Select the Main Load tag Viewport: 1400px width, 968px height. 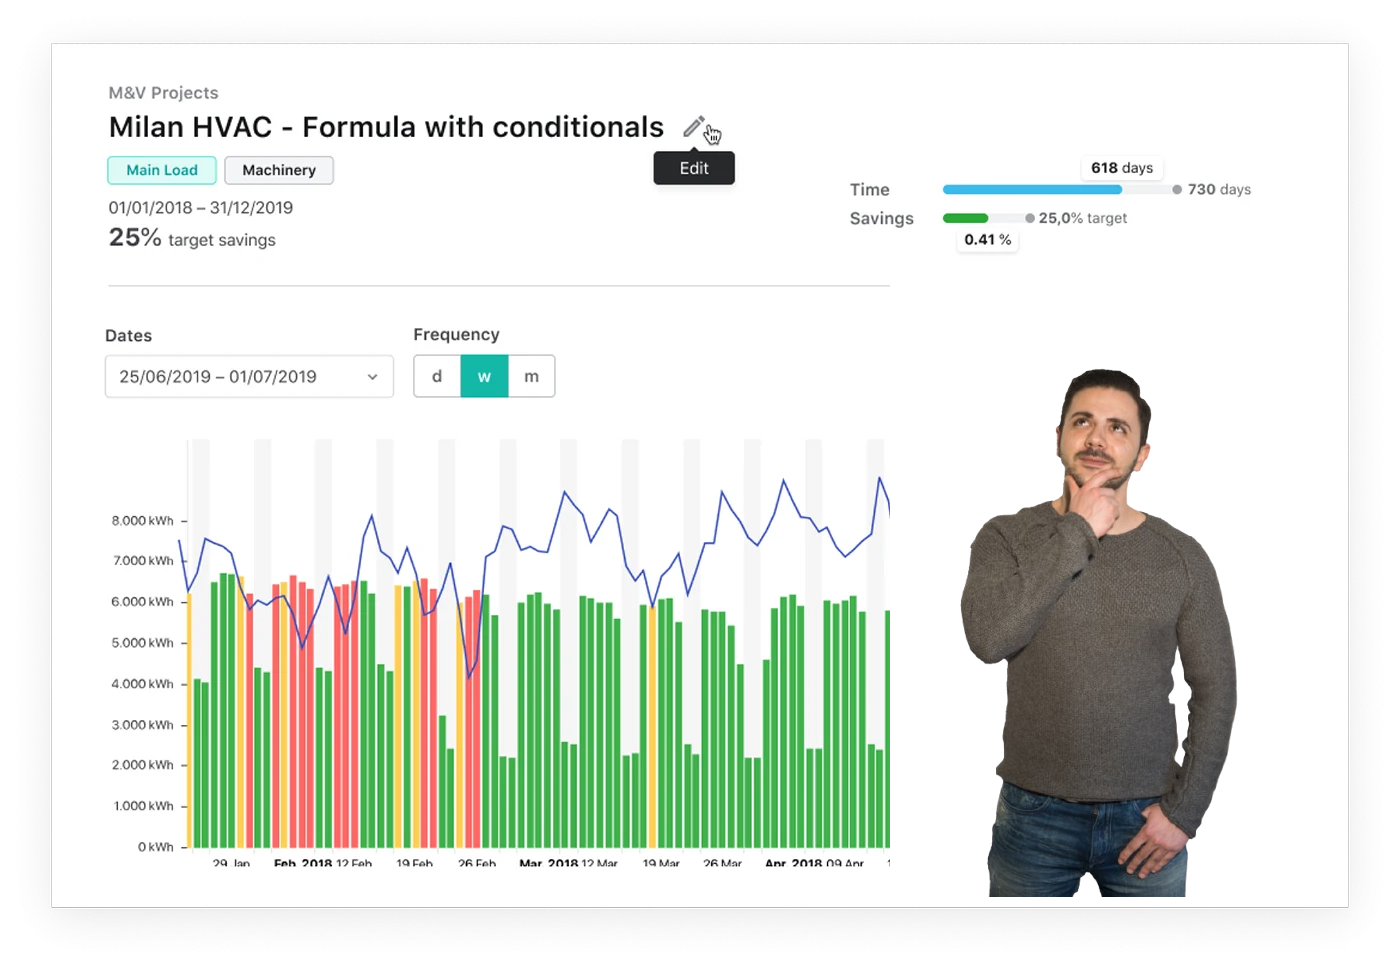[x=162, y=170]
